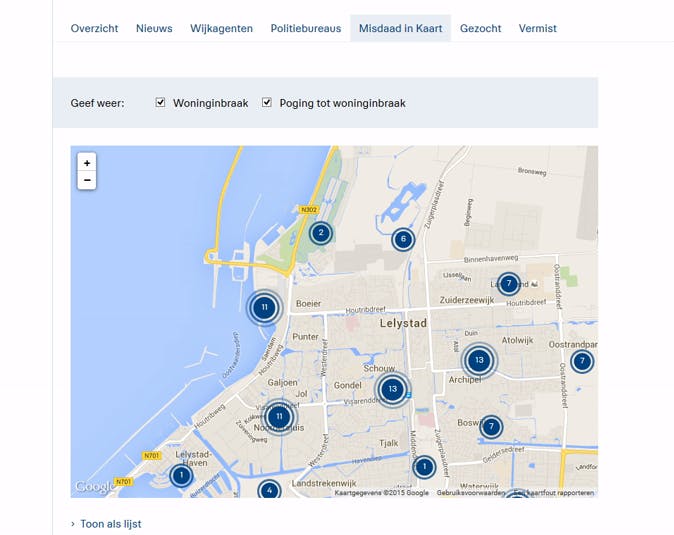This screenshot has width=674, height=535.
Task: Select cluster marker 4 near Landstrekenwijk
Action: (269, 490)
